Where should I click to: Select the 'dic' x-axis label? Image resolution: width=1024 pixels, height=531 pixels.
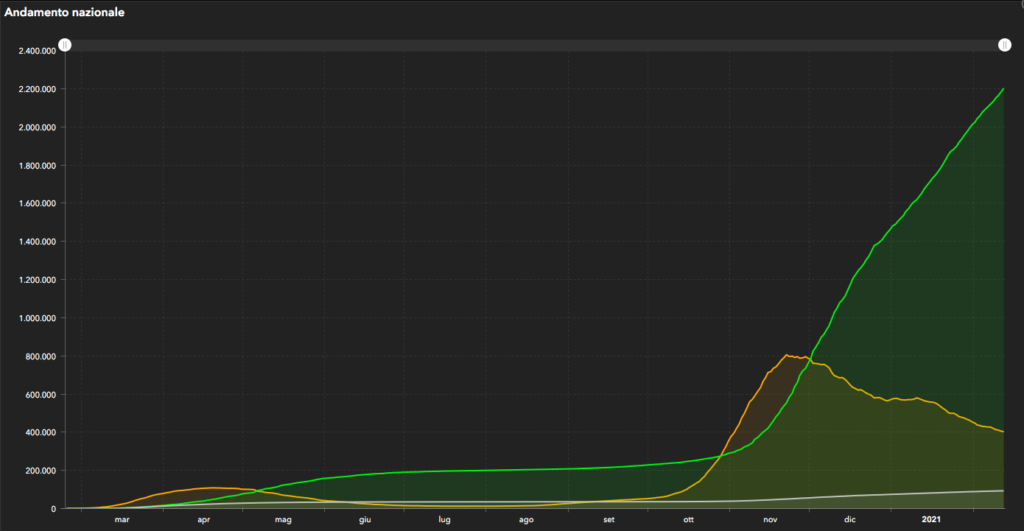click(850, 520)
